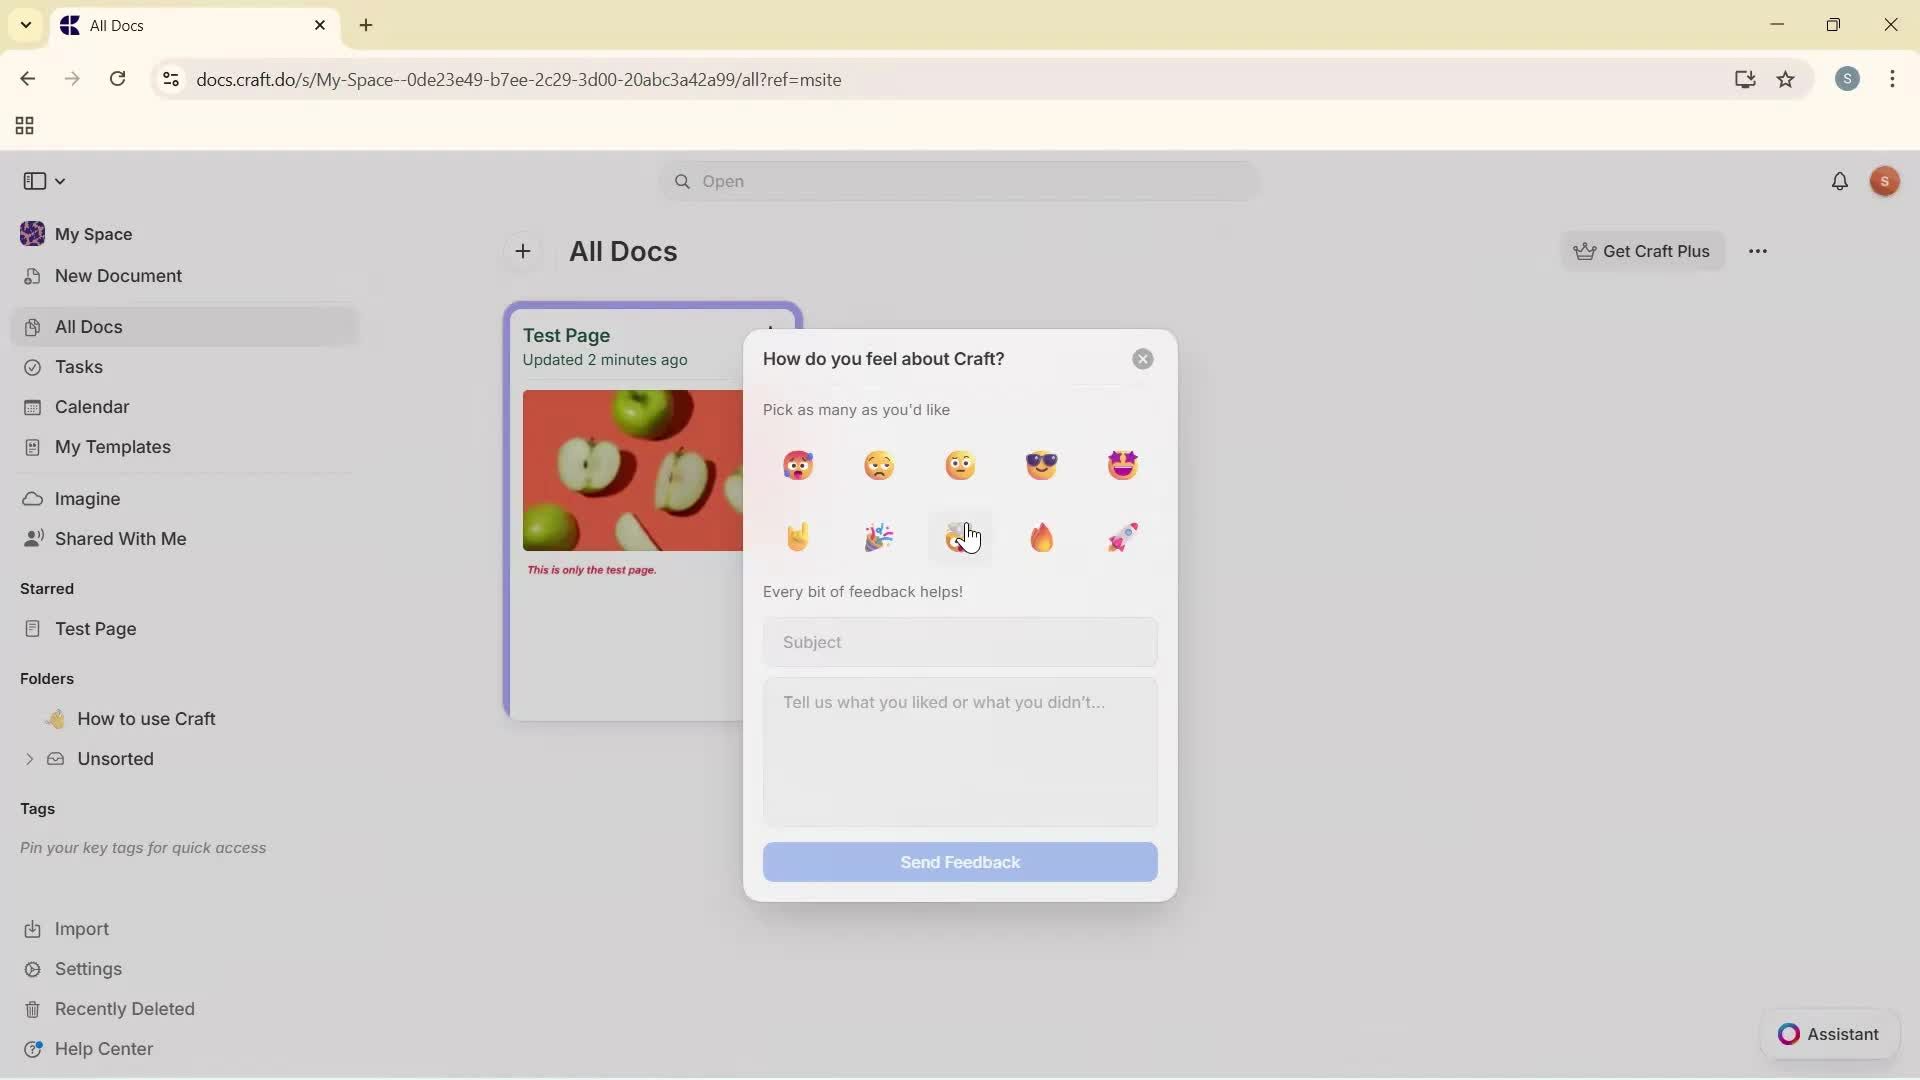The image size is (1920, 1080).
Task: Expand the Unsorted folder
Action: (x=28, y=759)
